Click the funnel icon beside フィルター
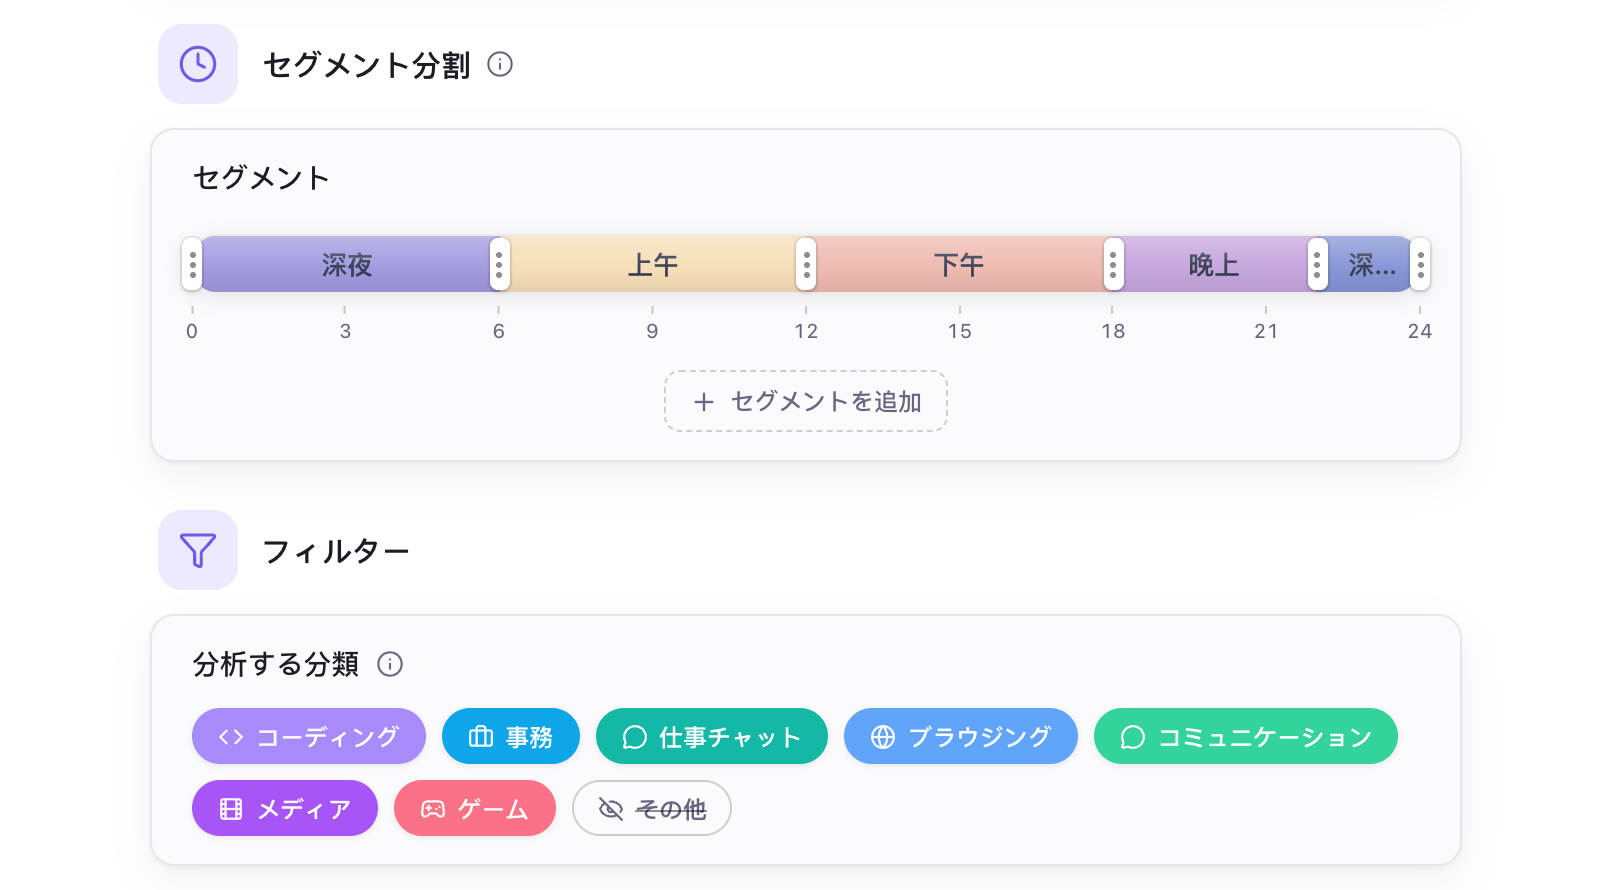 pos(198,550)
